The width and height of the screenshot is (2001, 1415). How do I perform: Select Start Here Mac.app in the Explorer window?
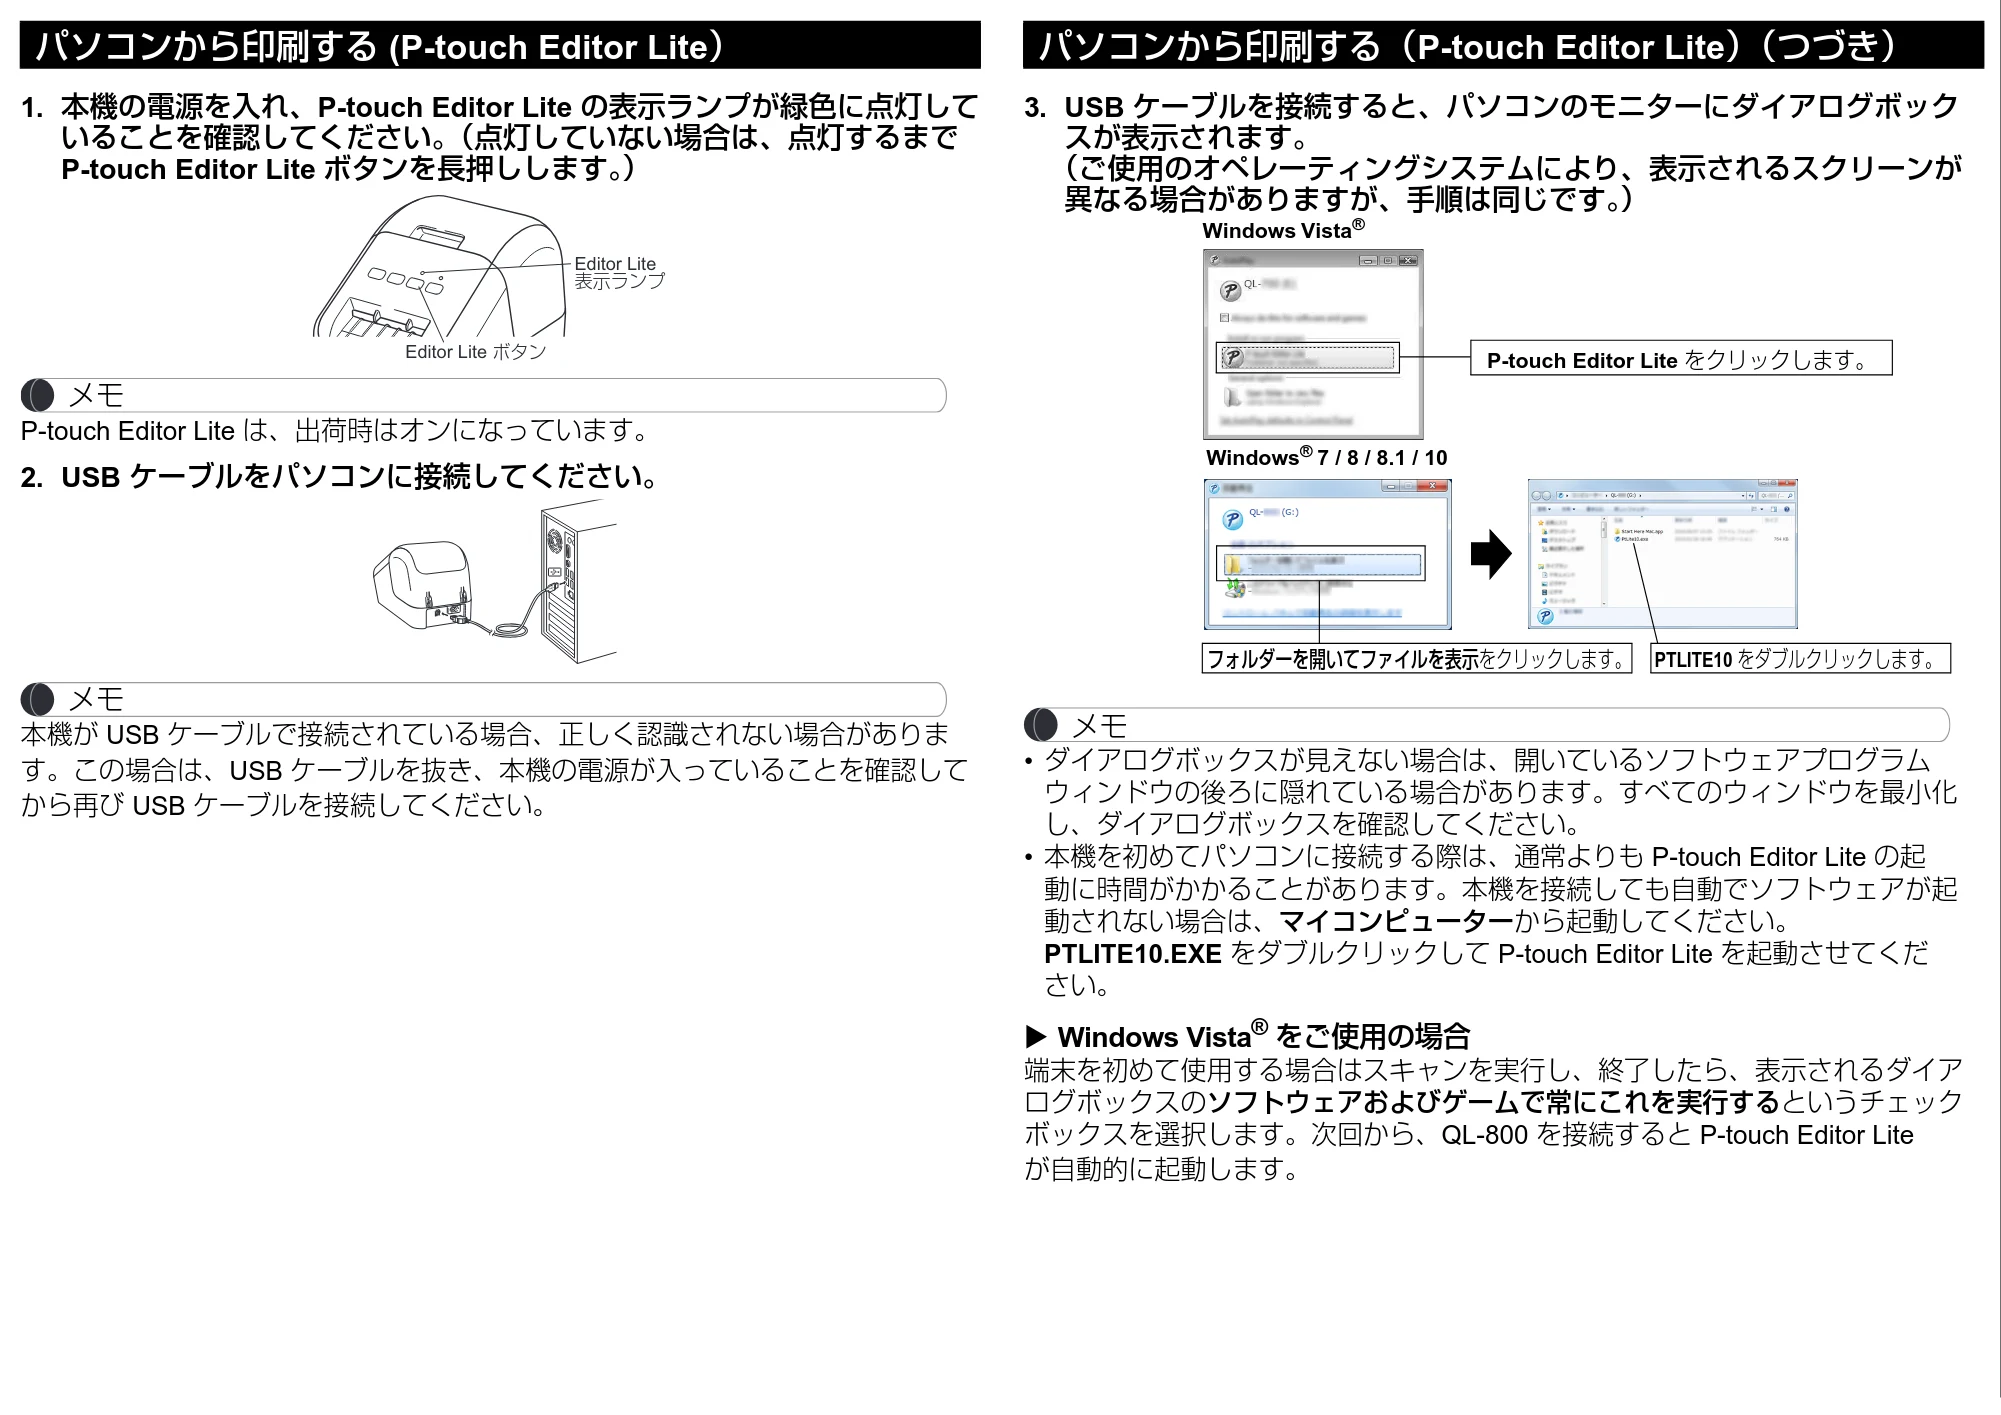pos(1639,531)
